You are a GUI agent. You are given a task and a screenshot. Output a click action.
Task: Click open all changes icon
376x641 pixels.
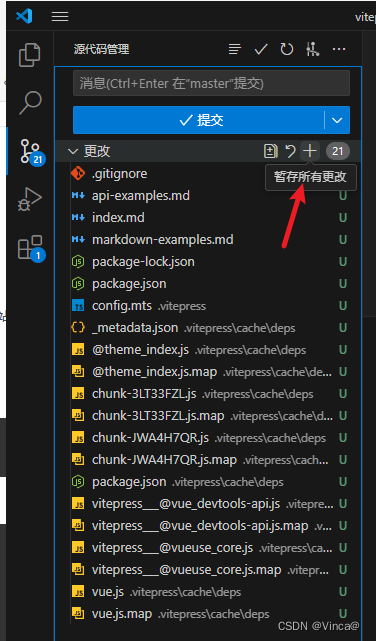(x=270, y=151)
